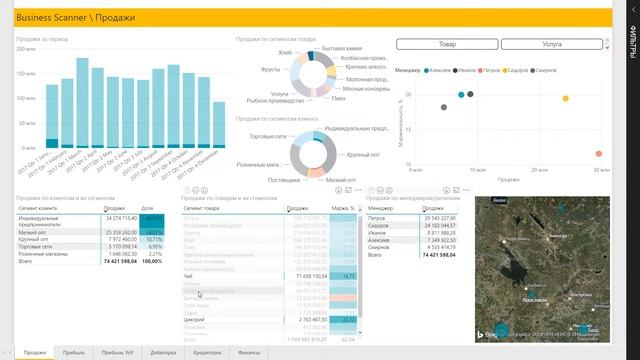Switch to the Кредиторка tab
The image size is (640, 360).
(x=207, y=353)
